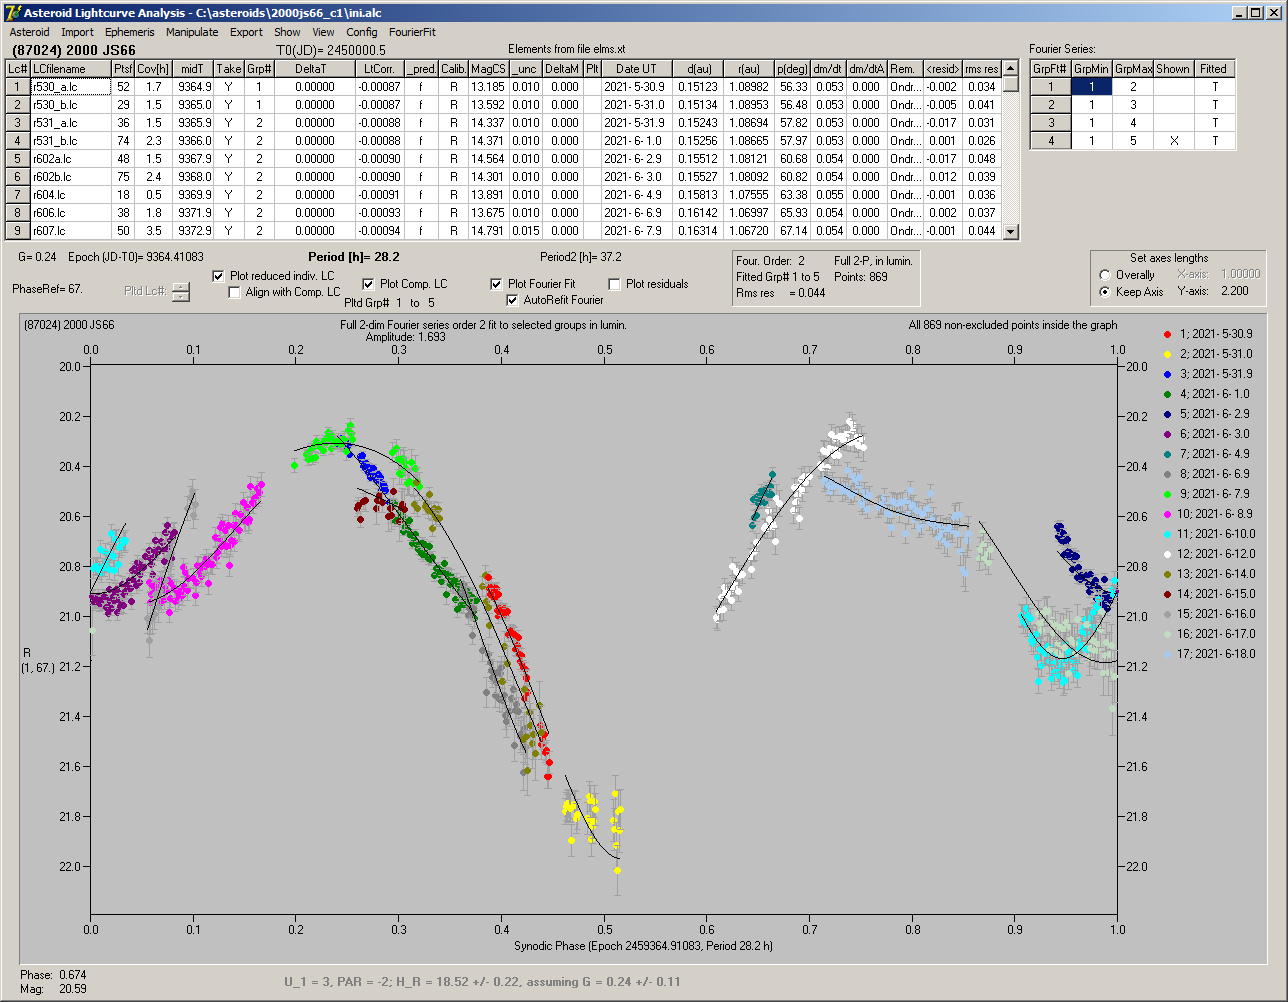Click the Fitted column header
The height and width of the screenshot is (1002, 1288).
pos(1214,69)
